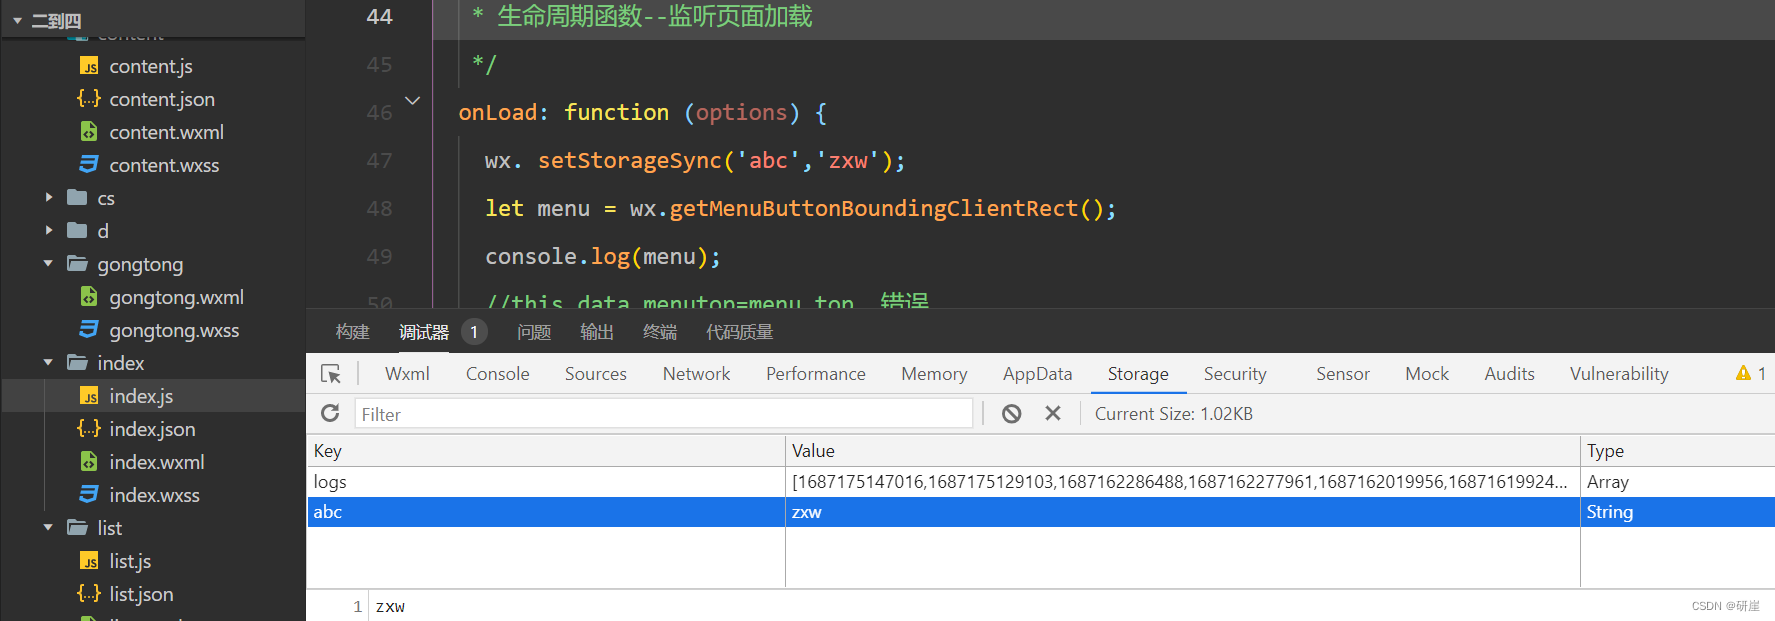Screen dimensions: 1775x621
Task: Click the Type column header
Action: pyautogui.click(x=1677, y=451)
